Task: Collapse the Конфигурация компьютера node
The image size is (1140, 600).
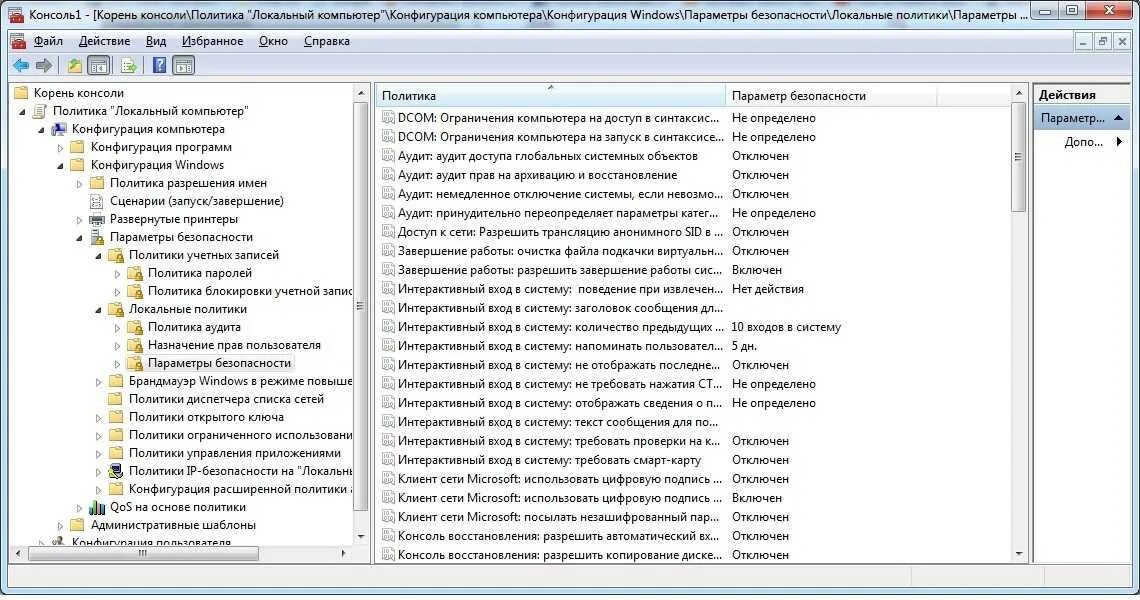Action: click(41, 129)
